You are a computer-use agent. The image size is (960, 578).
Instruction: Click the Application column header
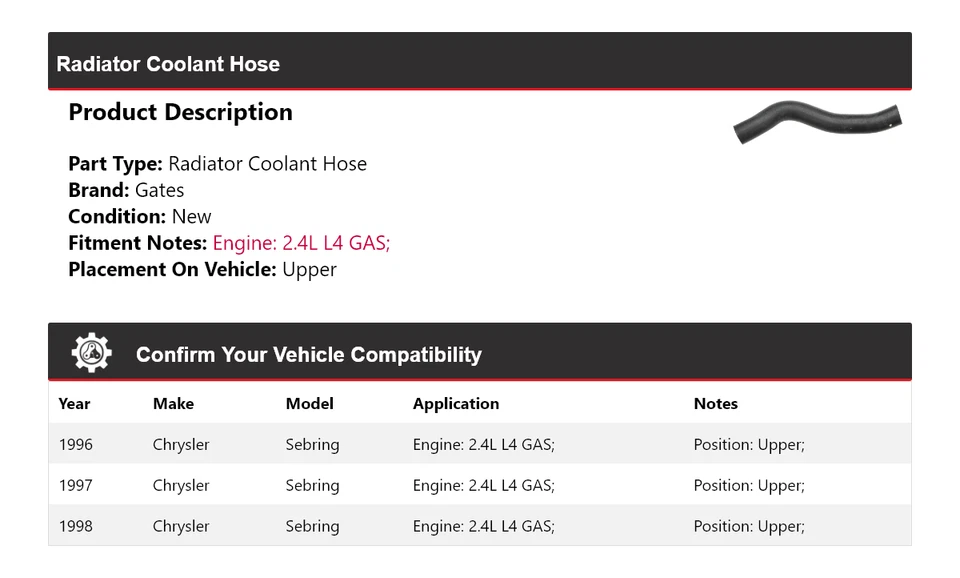pyautogui.click(x=455, y=404)
